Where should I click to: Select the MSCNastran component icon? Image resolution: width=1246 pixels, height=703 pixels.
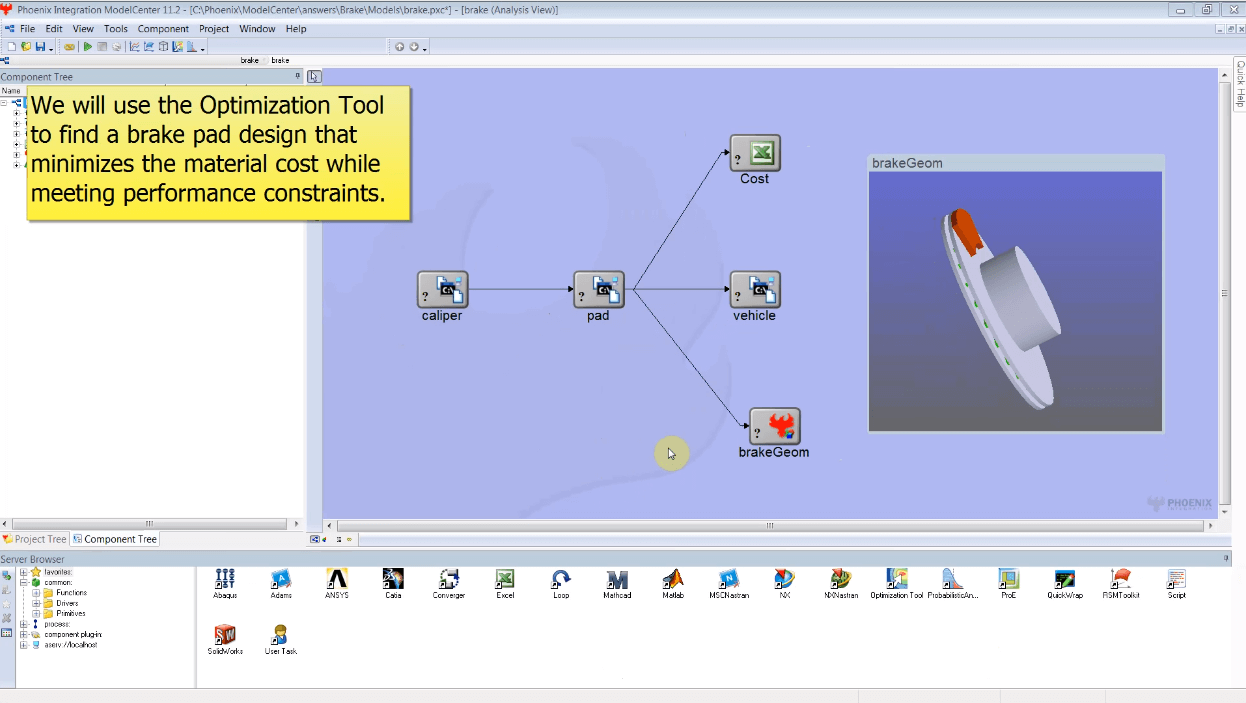pyautogui.click(x=729, y=579)
